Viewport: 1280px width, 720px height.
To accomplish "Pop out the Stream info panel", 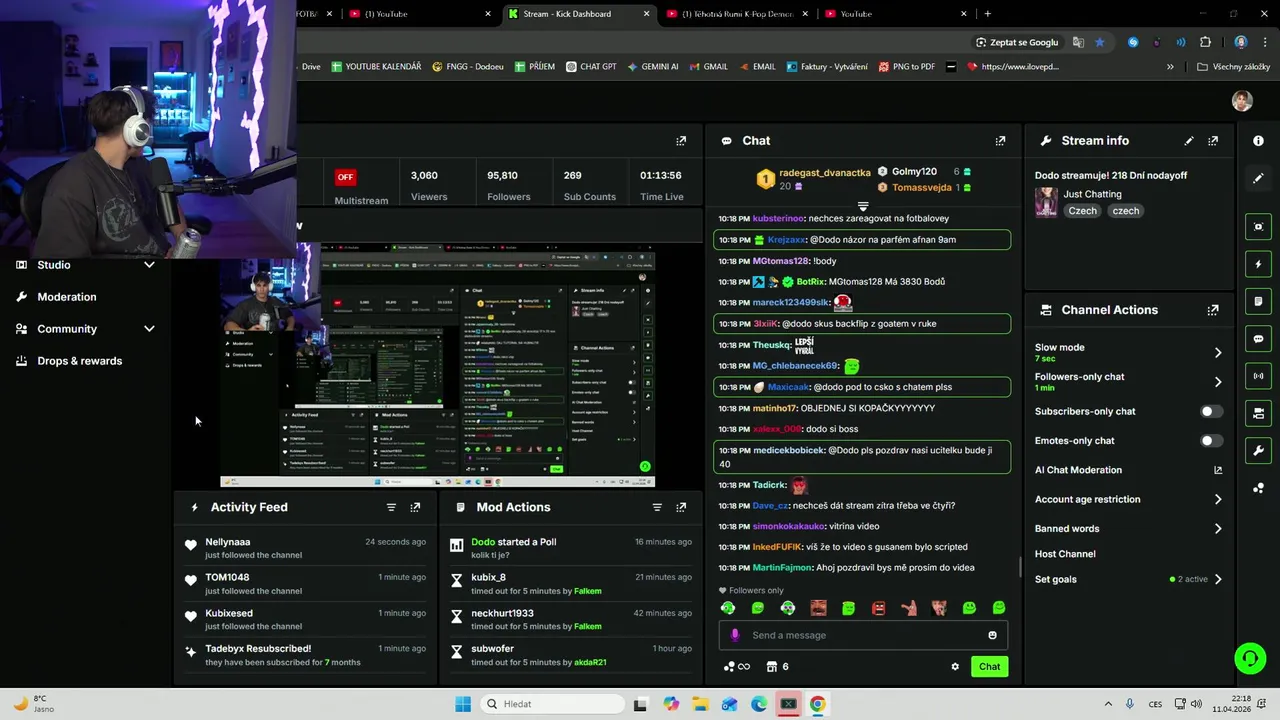I will (1213, 141).
